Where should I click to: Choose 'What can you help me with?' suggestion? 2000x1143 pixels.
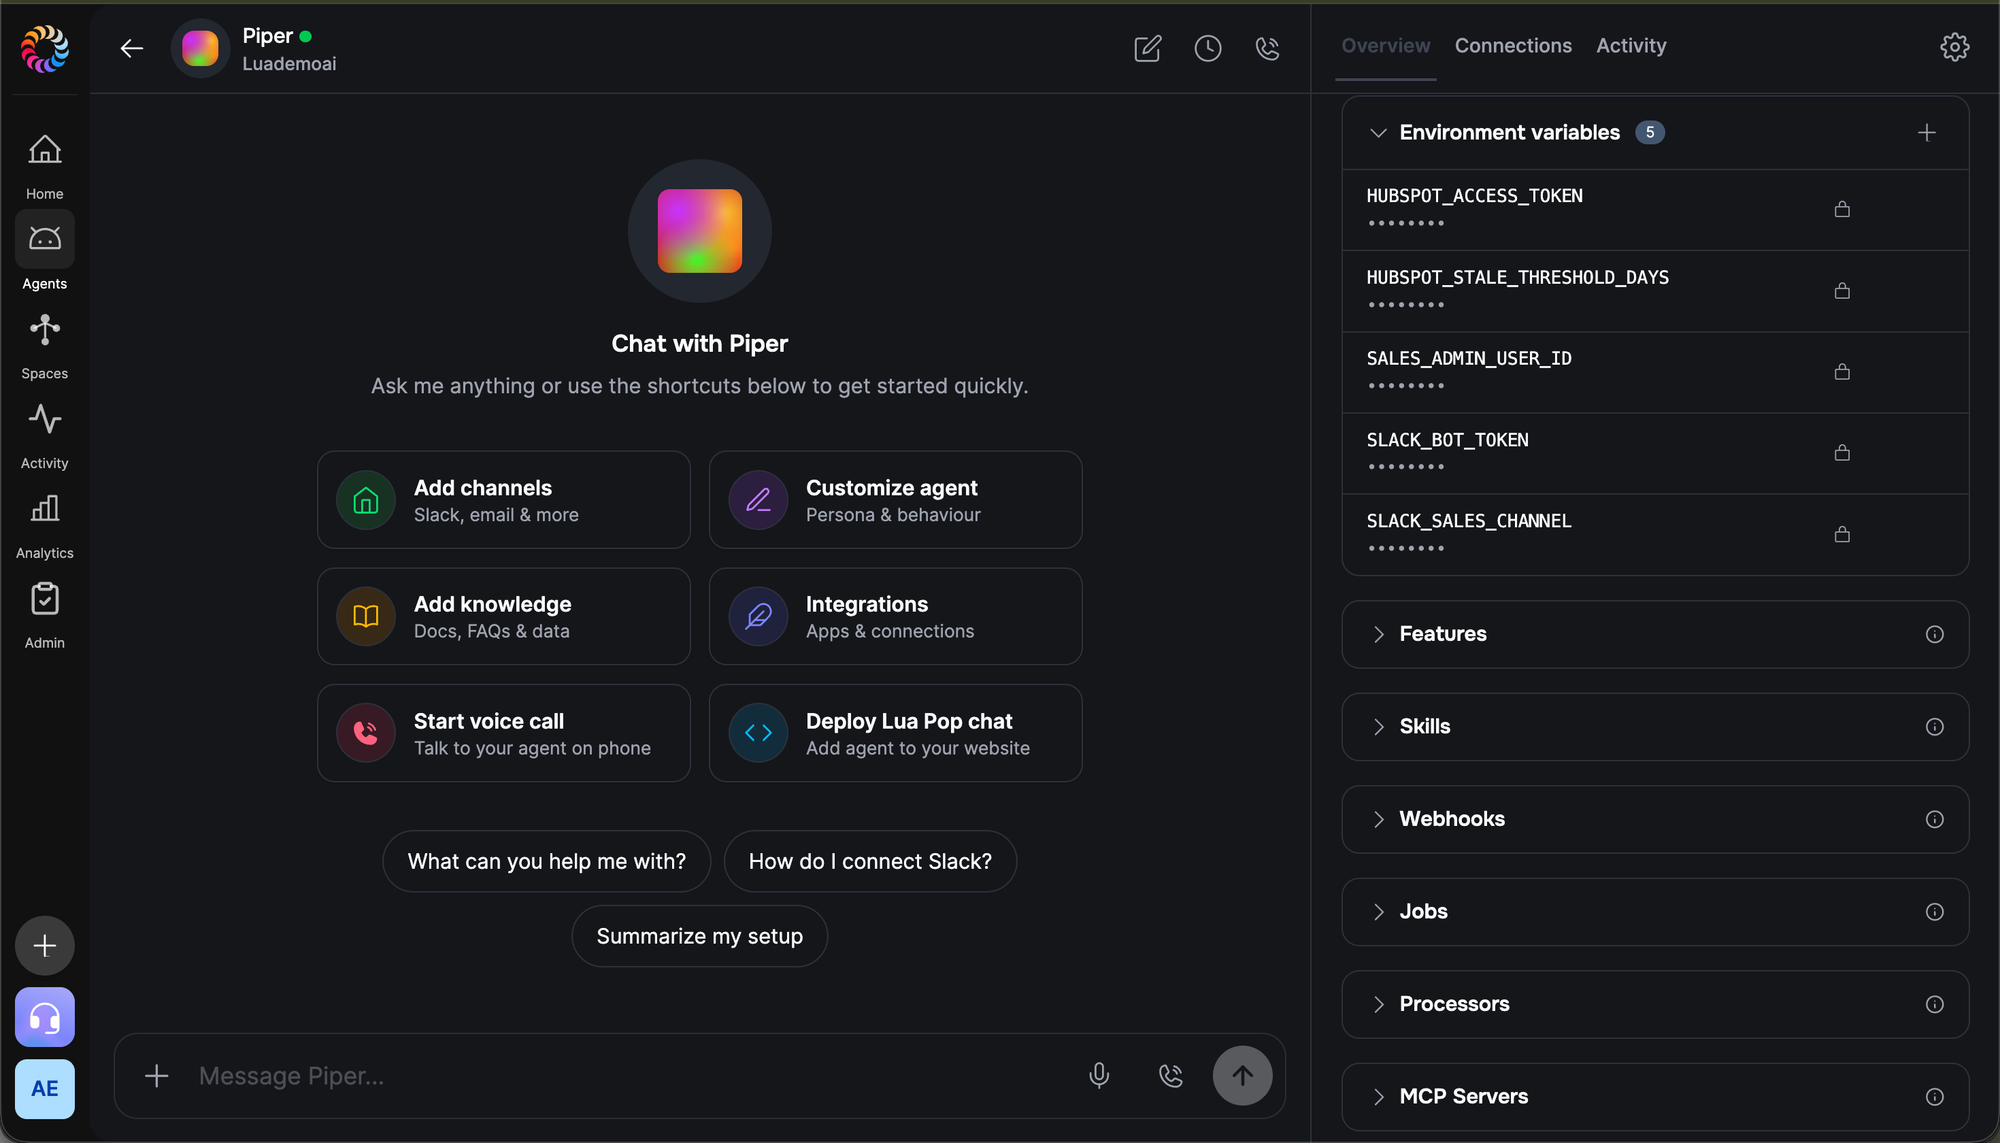point(546,861)
